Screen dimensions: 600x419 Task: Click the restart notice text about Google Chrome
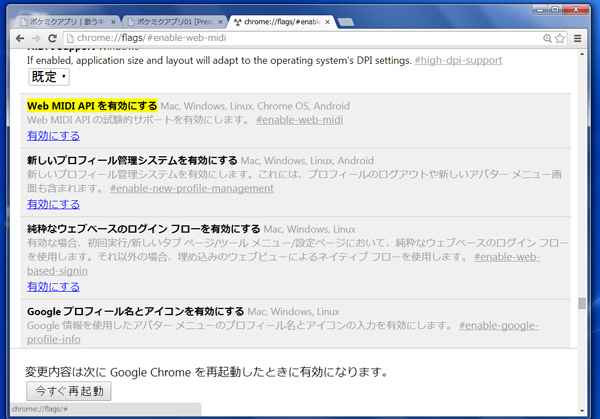(207, 372)
